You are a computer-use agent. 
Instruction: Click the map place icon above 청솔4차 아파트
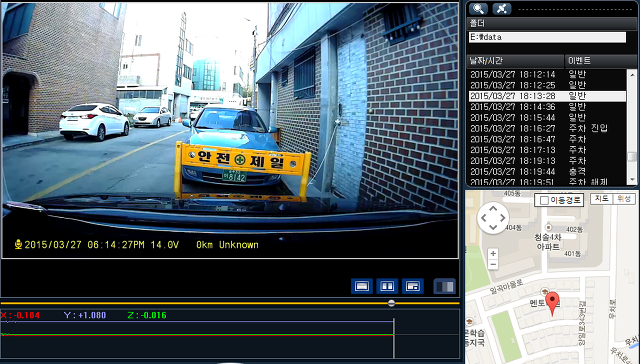click(x=549, y=227)
